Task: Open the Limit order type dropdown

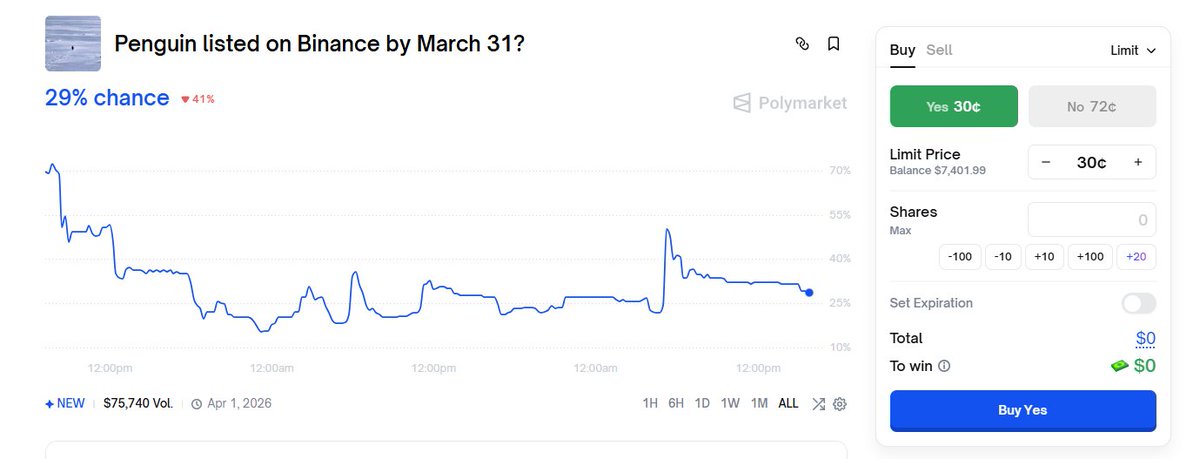Action: point(1133,50)
